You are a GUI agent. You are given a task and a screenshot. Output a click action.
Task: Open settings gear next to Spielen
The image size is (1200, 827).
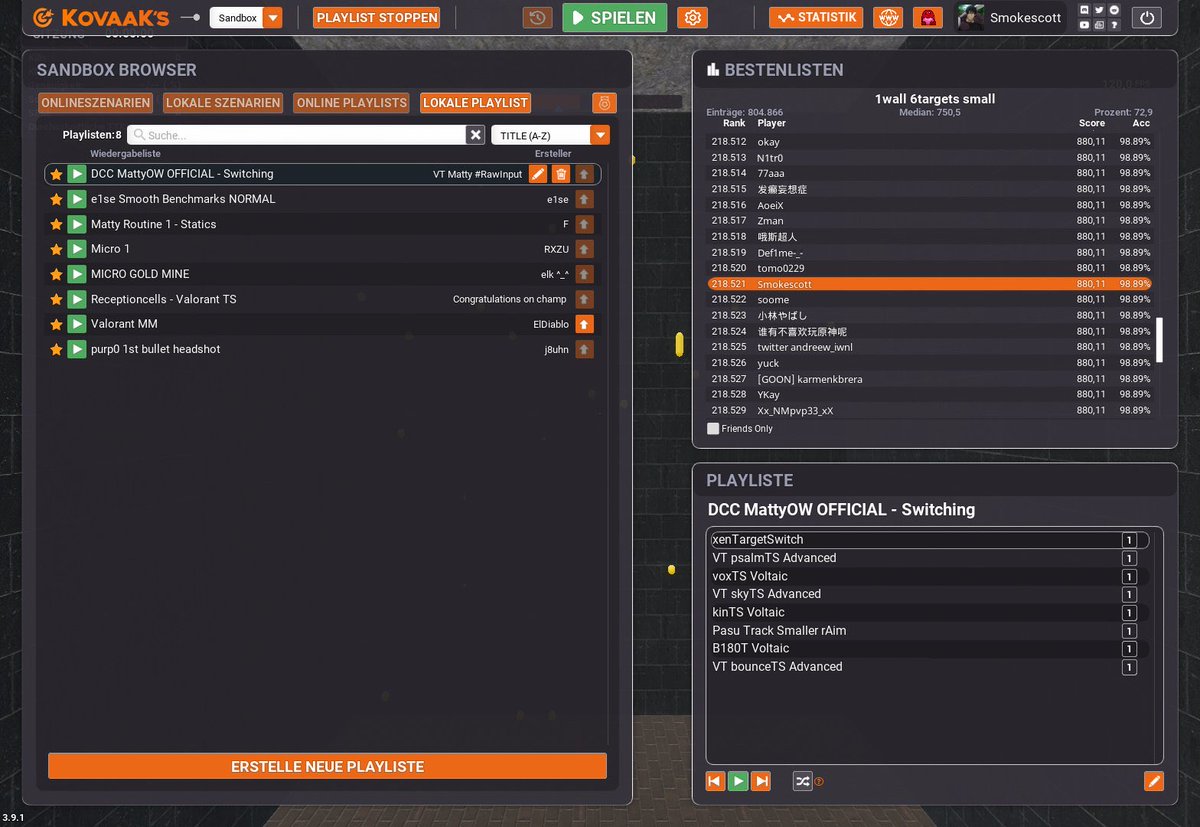[x=692, y=17]
